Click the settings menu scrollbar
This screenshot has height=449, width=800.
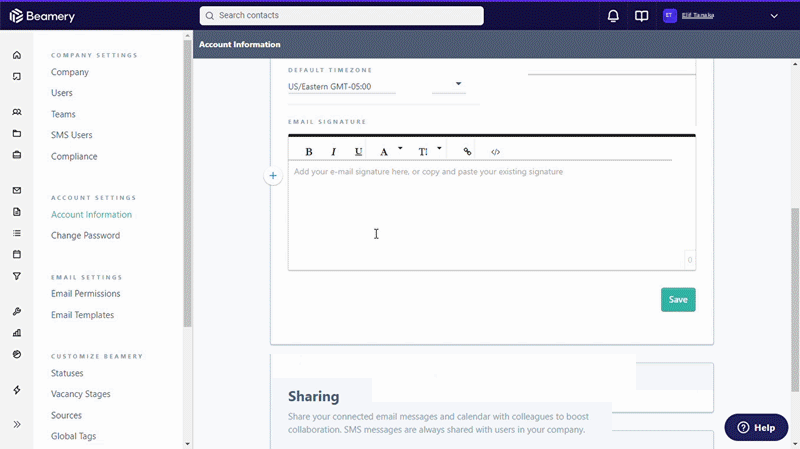click(x=187, y=183)
